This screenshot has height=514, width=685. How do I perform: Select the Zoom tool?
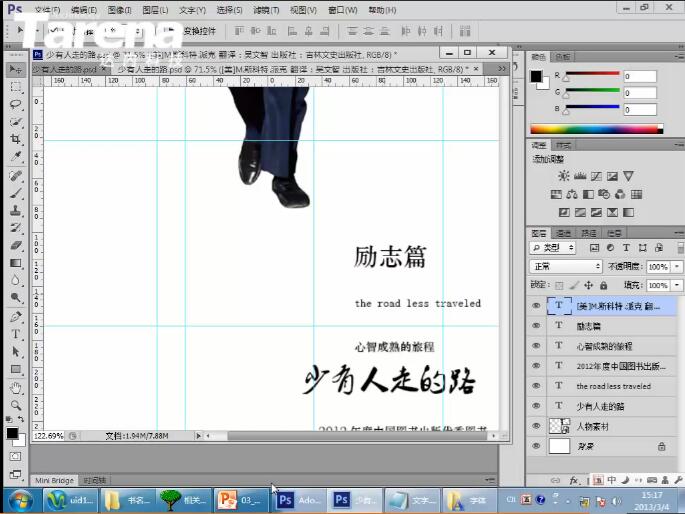pos(16,405)
